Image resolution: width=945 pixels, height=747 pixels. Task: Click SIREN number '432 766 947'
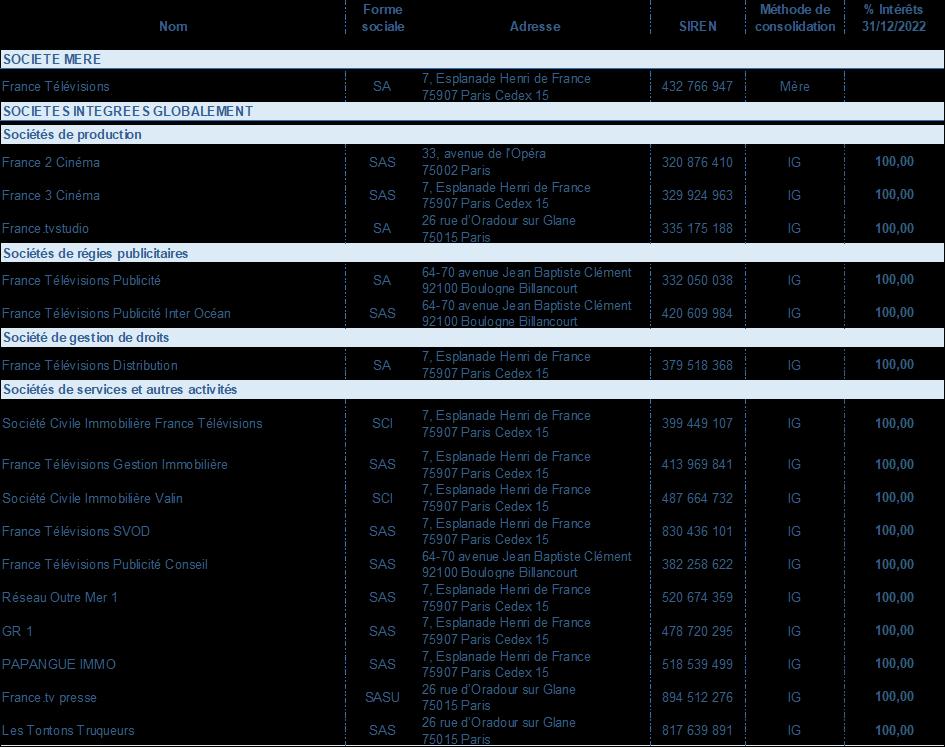[x=697, y=87]
